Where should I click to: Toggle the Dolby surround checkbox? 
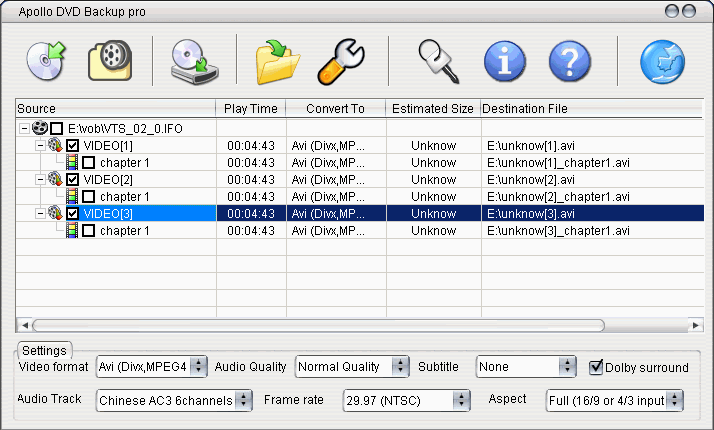596,367
